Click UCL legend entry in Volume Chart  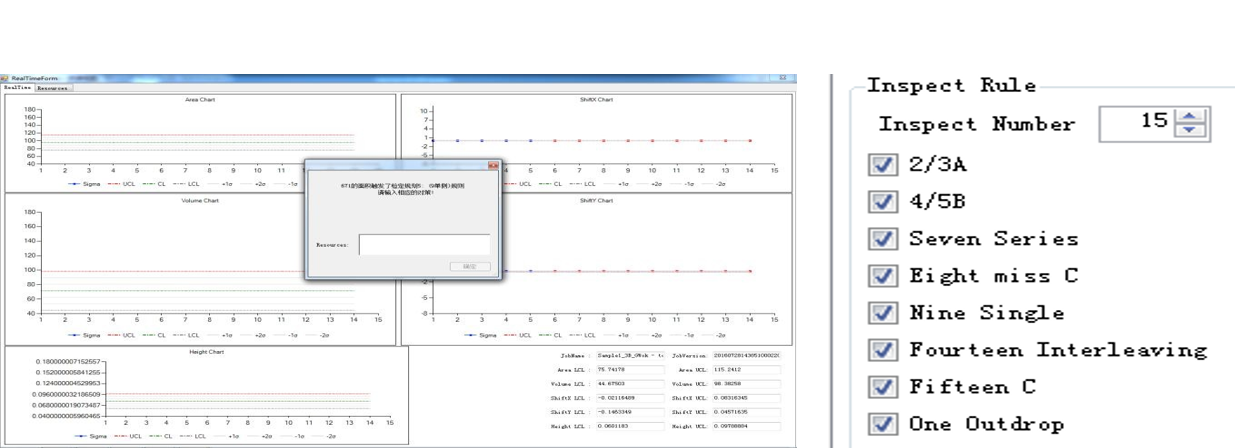pos(121,336)
